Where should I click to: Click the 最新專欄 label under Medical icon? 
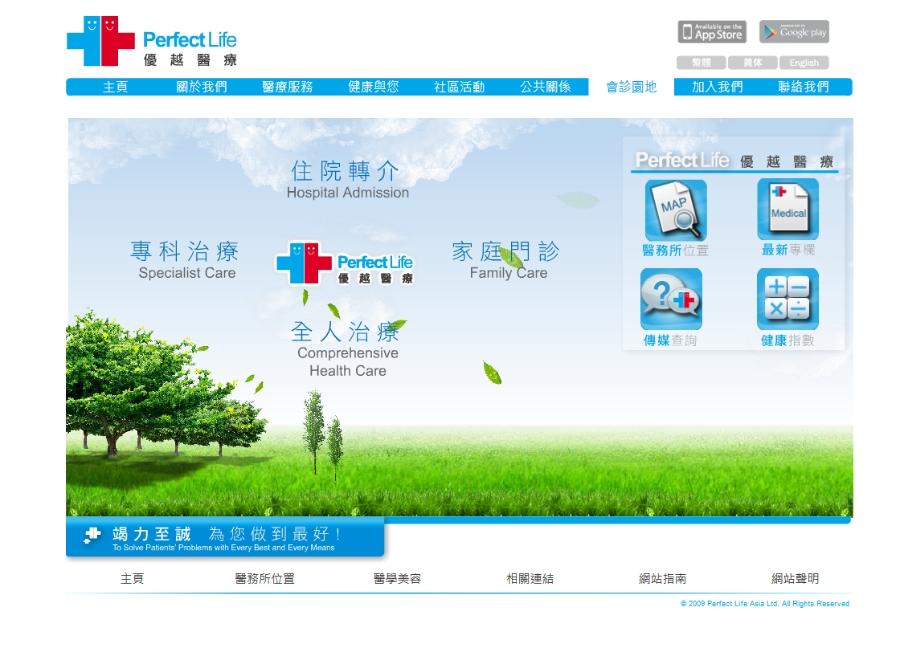click(788, 250)
